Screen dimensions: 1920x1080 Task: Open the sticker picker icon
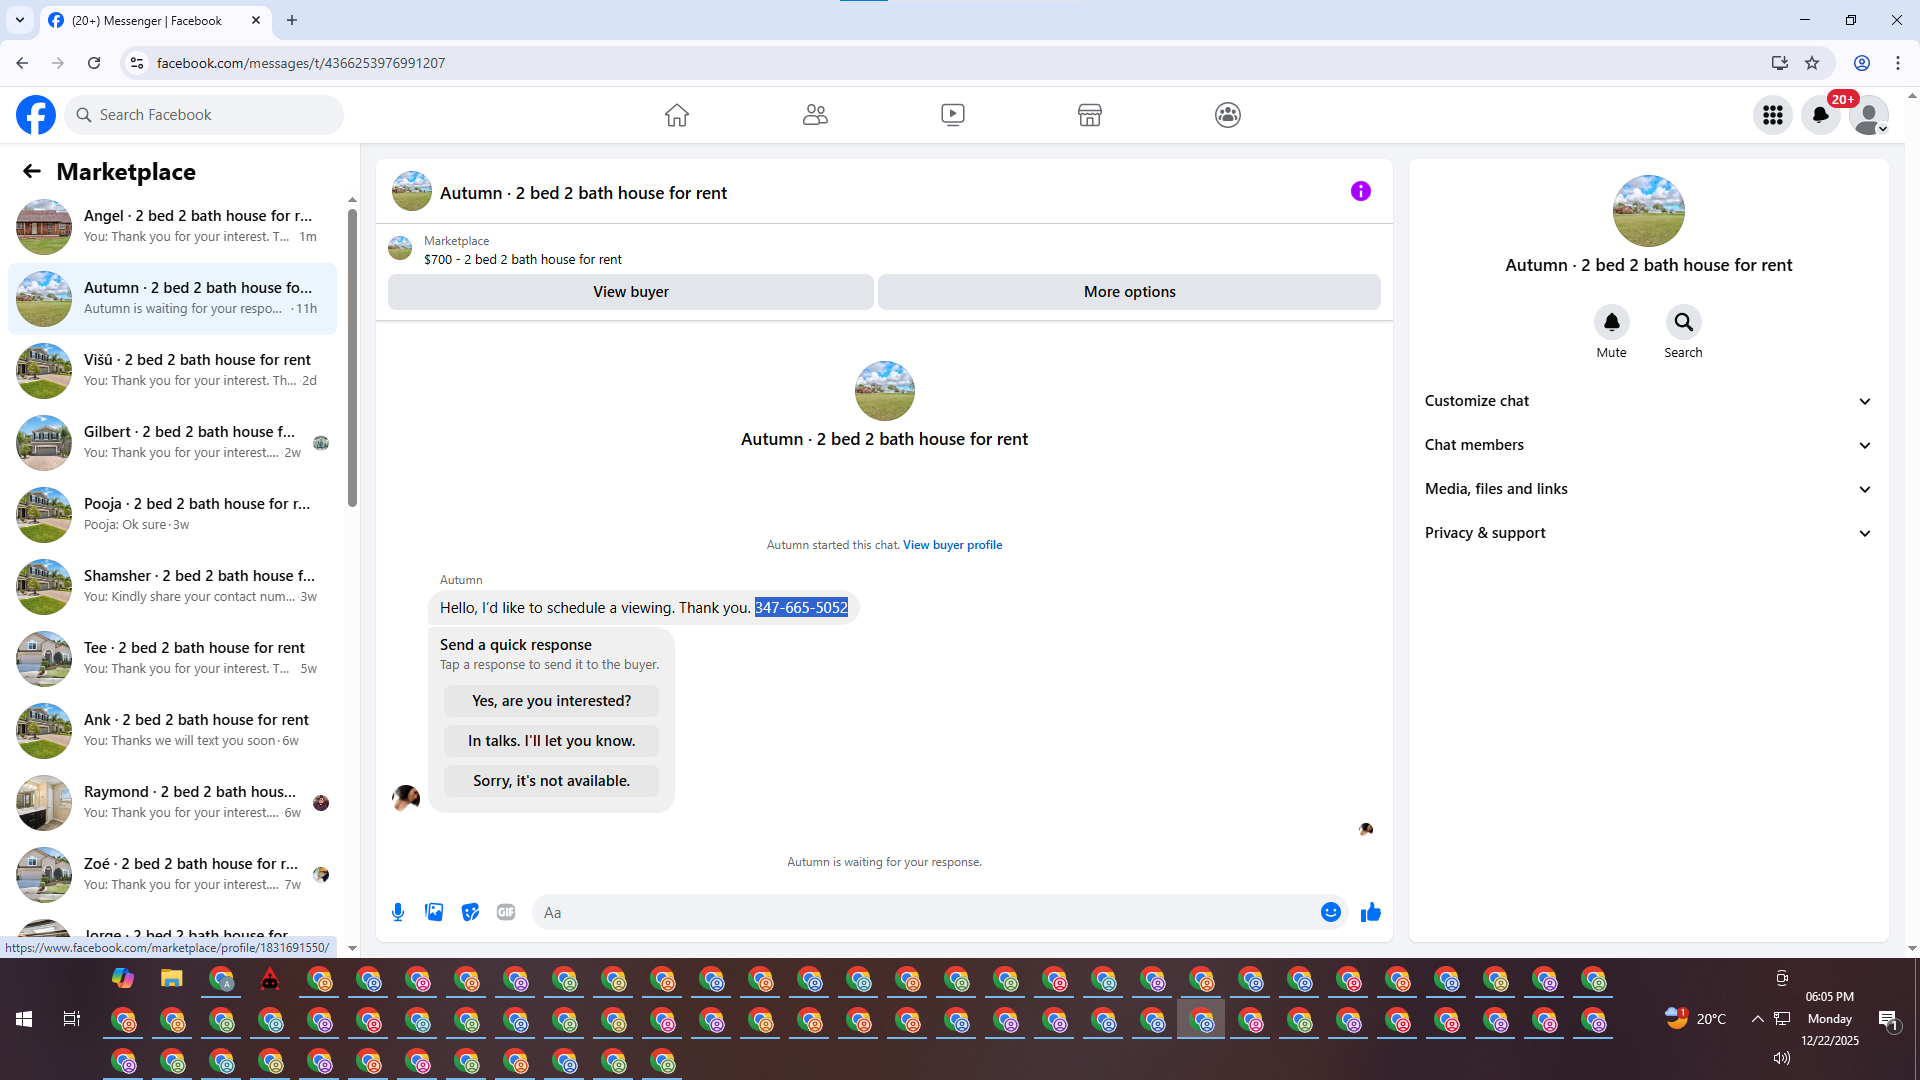(x=470, y=912)
